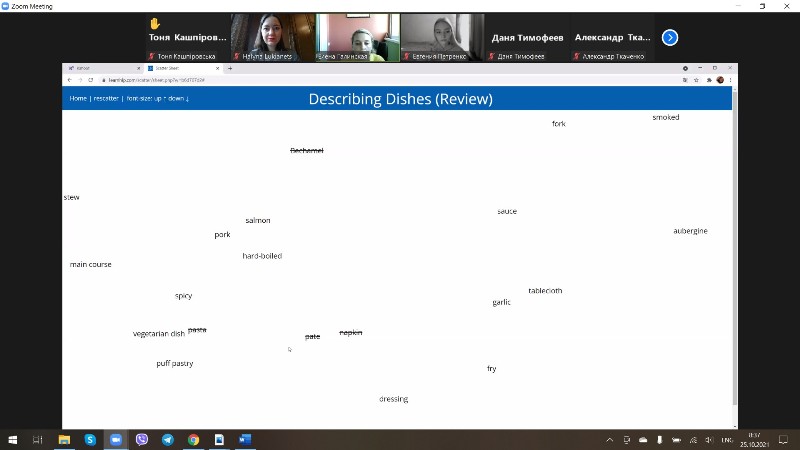The image size is (800, 450).
Task: Click the Chrome icon in the taskbar
Action: [x=193, y=439]
